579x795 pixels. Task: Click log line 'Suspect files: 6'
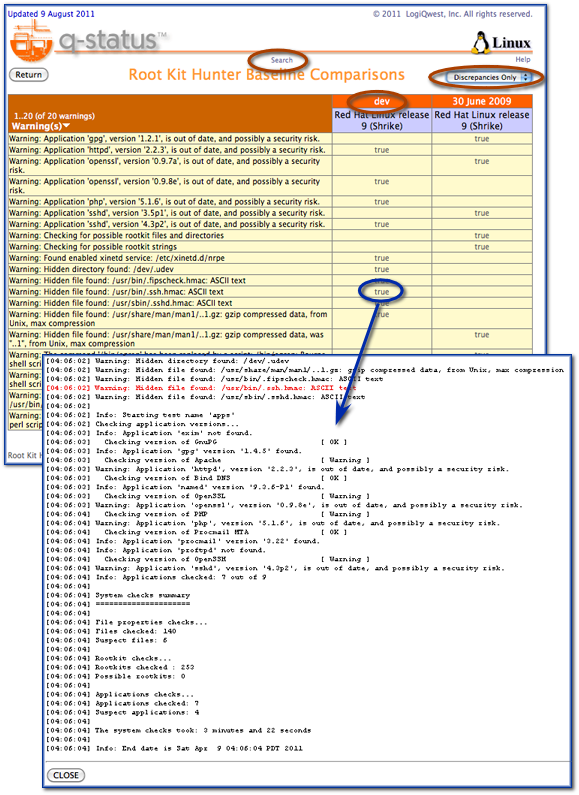(106, 640)
